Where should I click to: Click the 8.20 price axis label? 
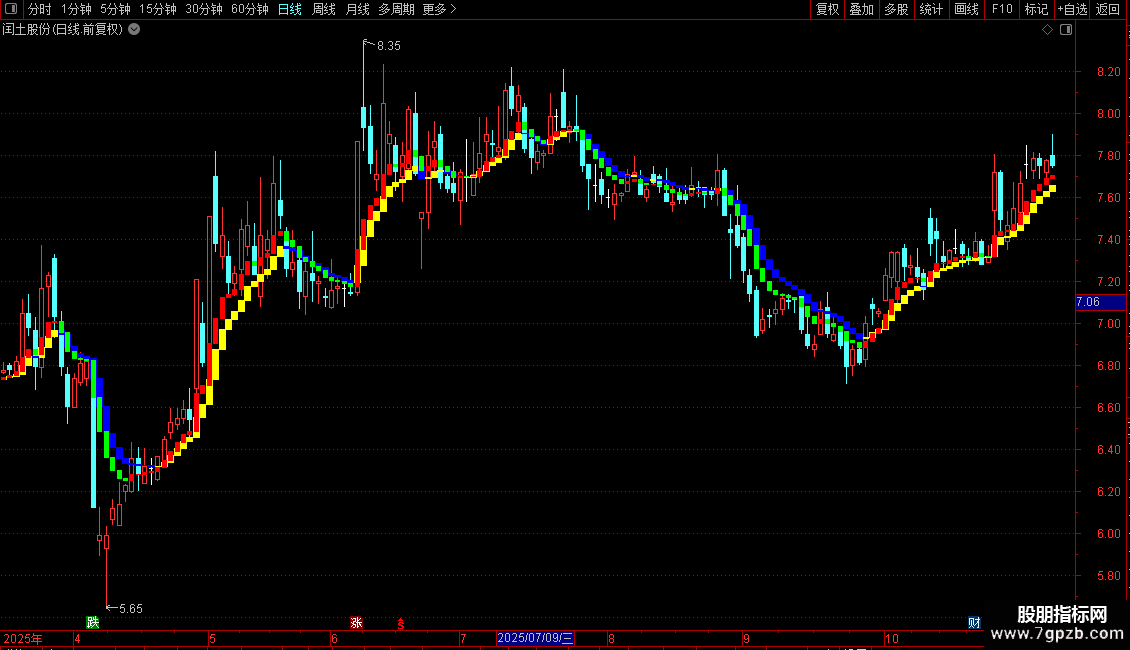coord(1108,71)
